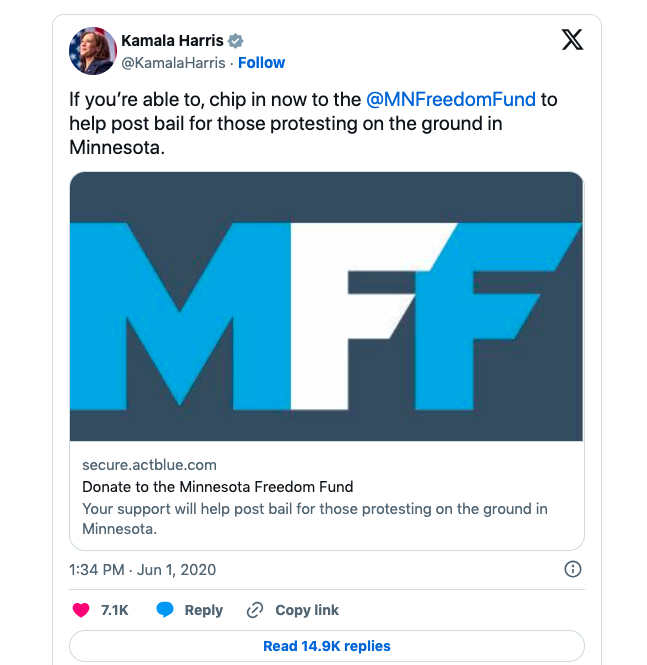Click the secure.actblue.com domain text
The image size is (647, 665).
(x=149, y=465)
